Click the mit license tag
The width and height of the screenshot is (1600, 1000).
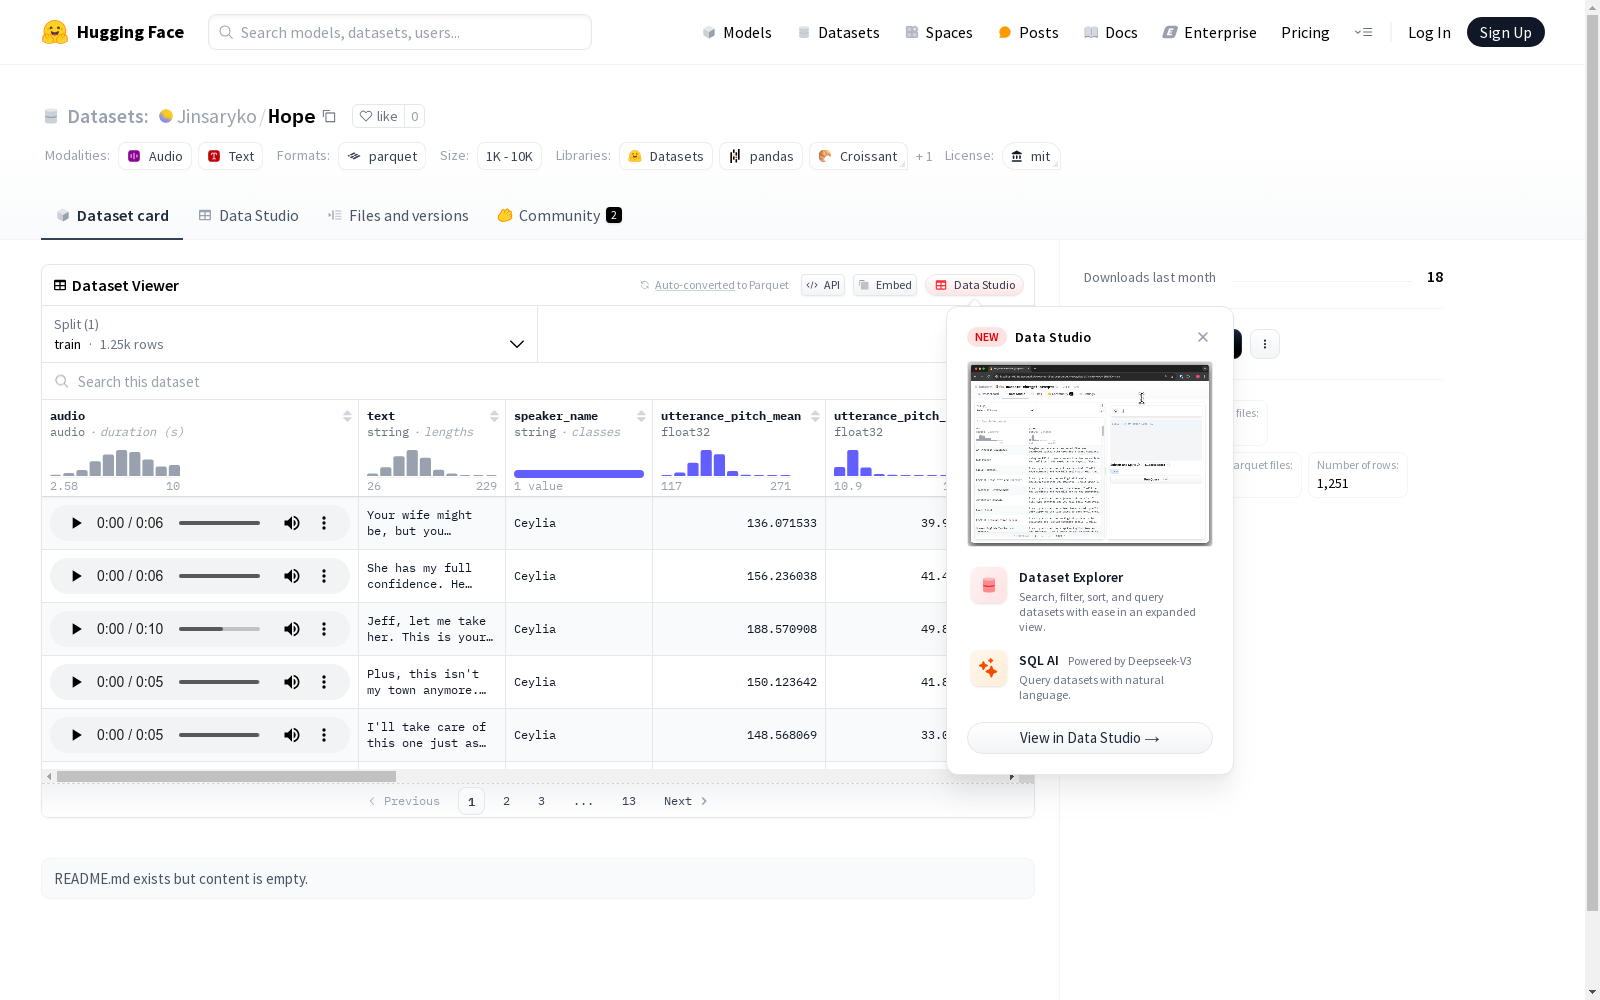tap(1031, 156)
